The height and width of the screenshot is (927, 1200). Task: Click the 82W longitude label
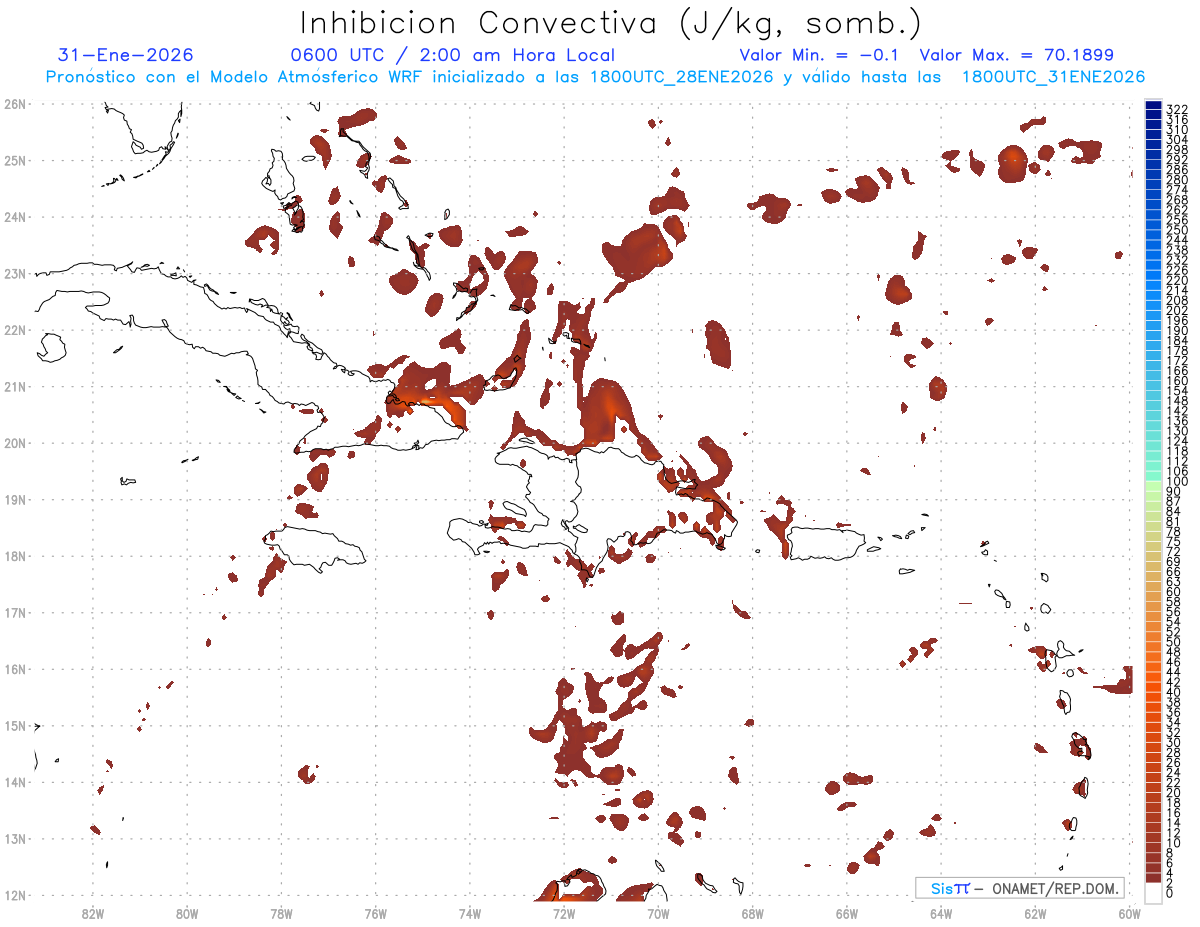coord(92,913)
